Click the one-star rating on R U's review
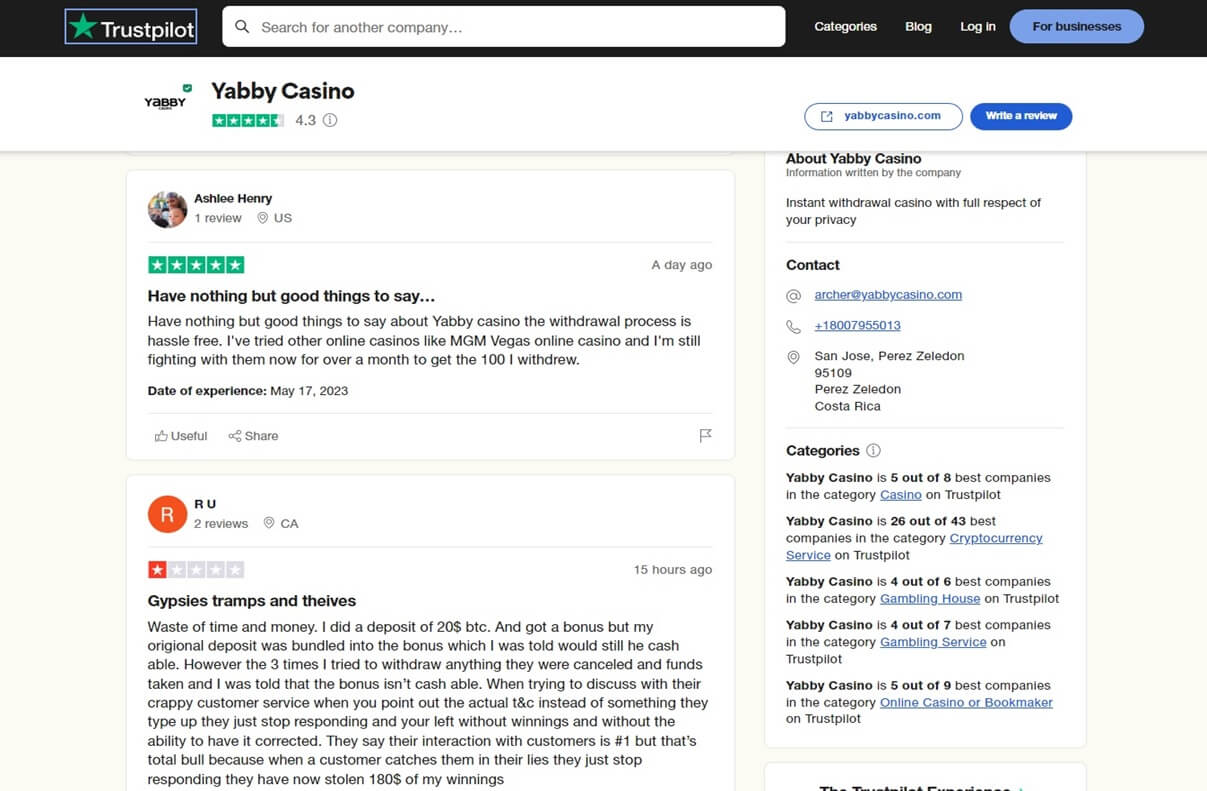Image resolution: width=1207 pixels, height=791 pixels. click(196, 570)
